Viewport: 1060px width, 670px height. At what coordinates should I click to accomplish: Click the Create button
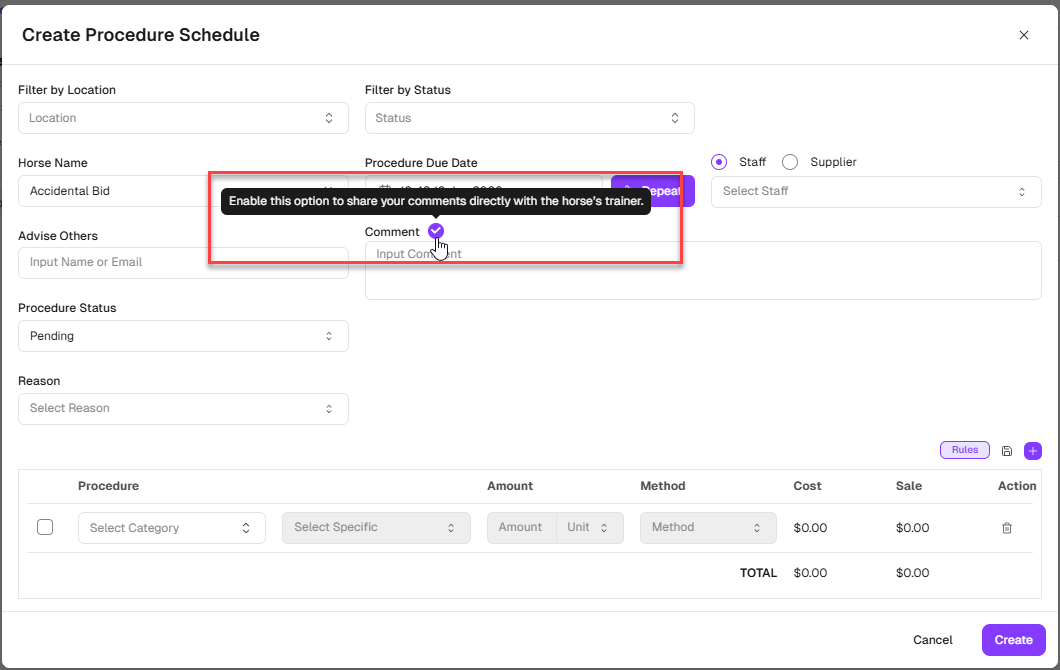(1013, 640)
